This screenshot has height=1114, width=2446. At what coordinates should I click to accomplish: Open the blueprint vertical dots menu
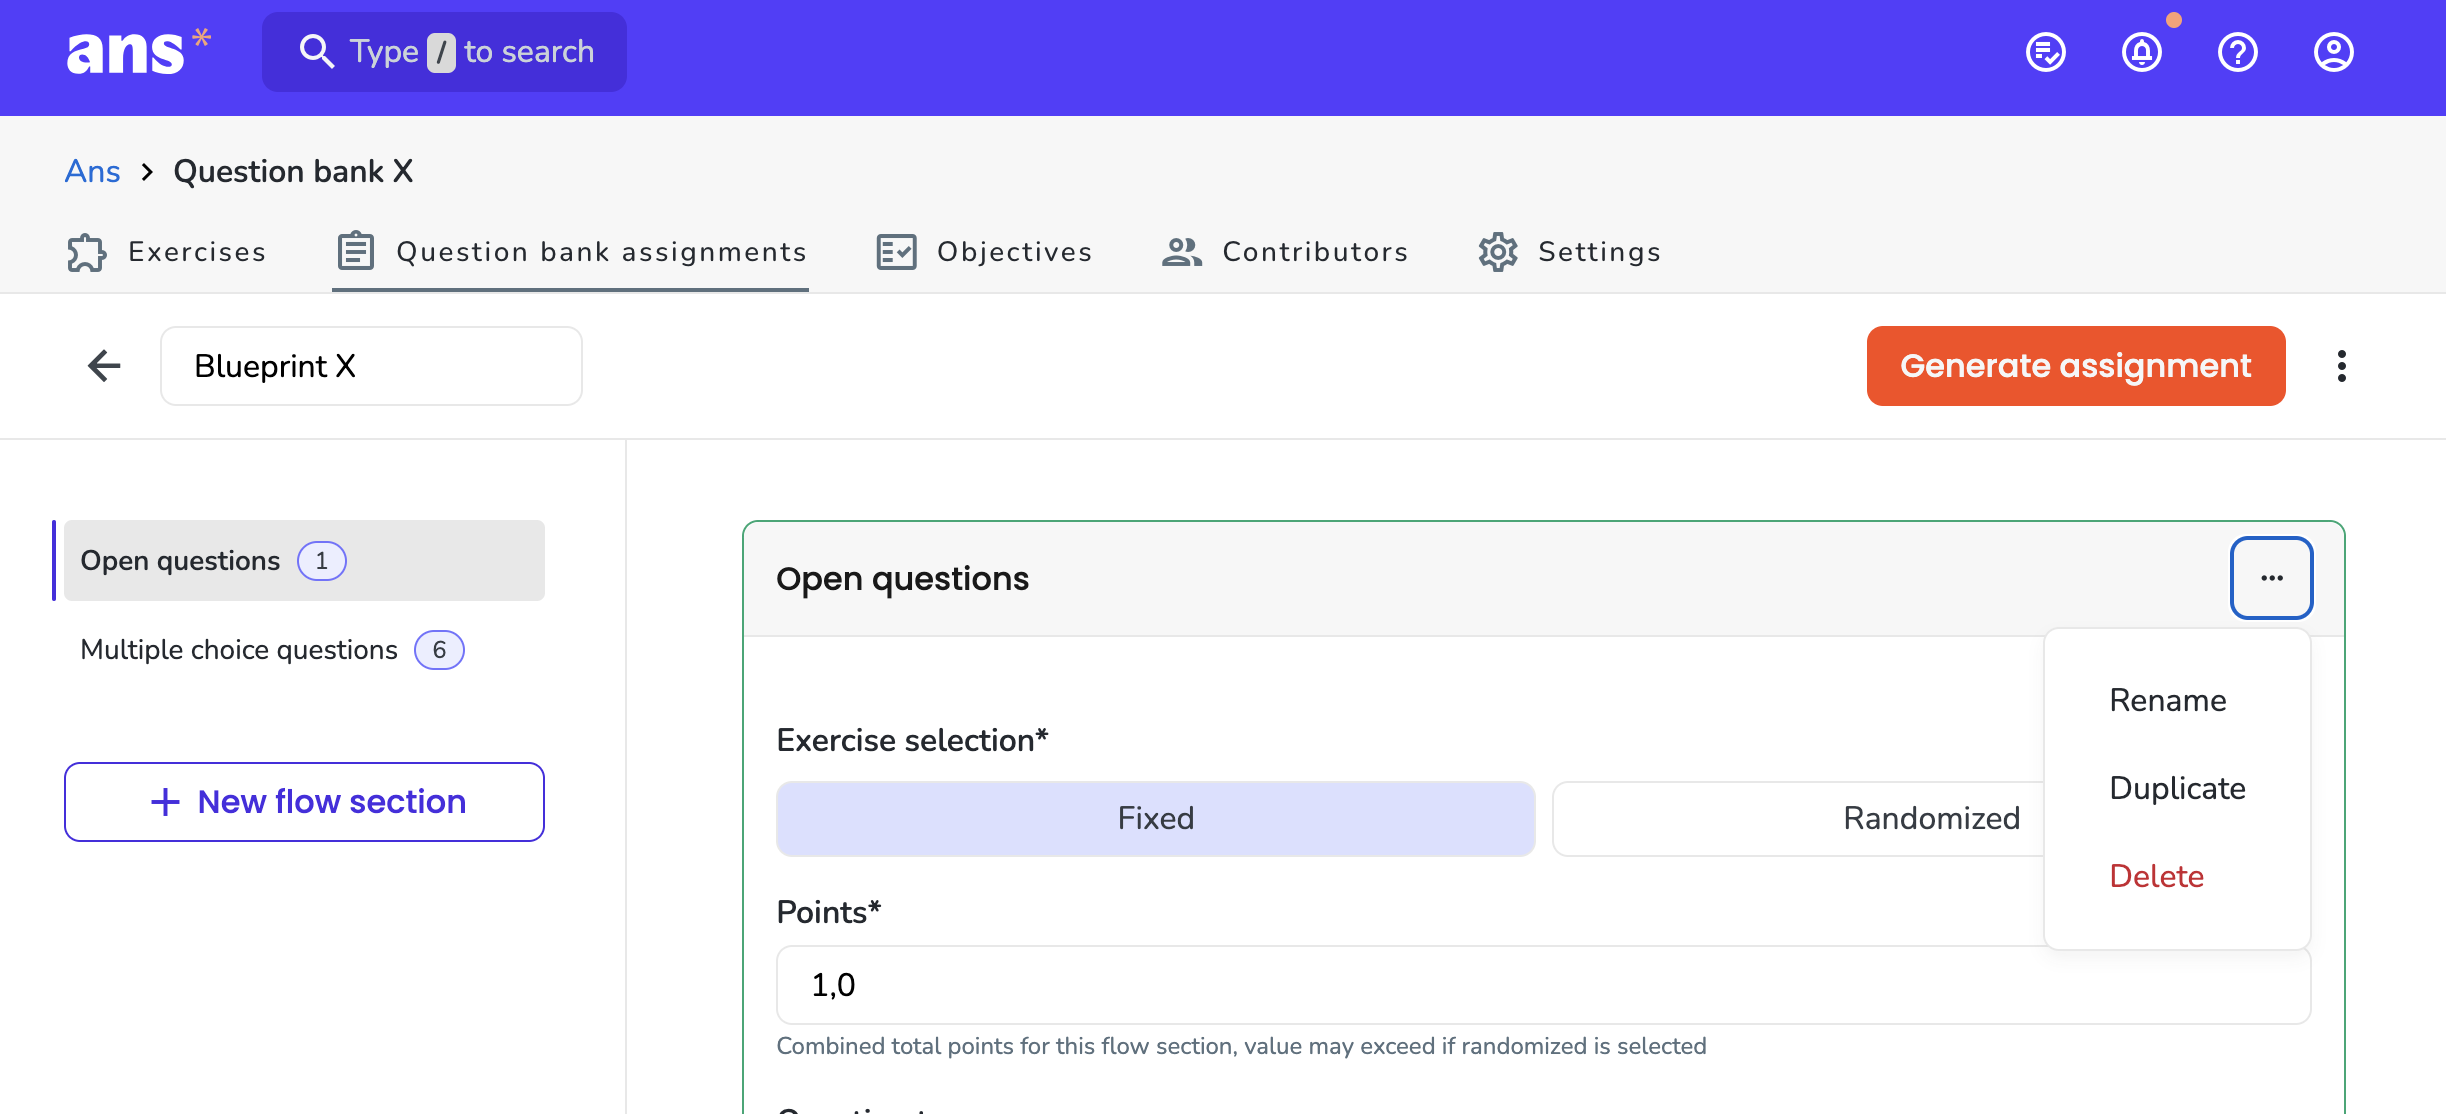coord(2341,366)
